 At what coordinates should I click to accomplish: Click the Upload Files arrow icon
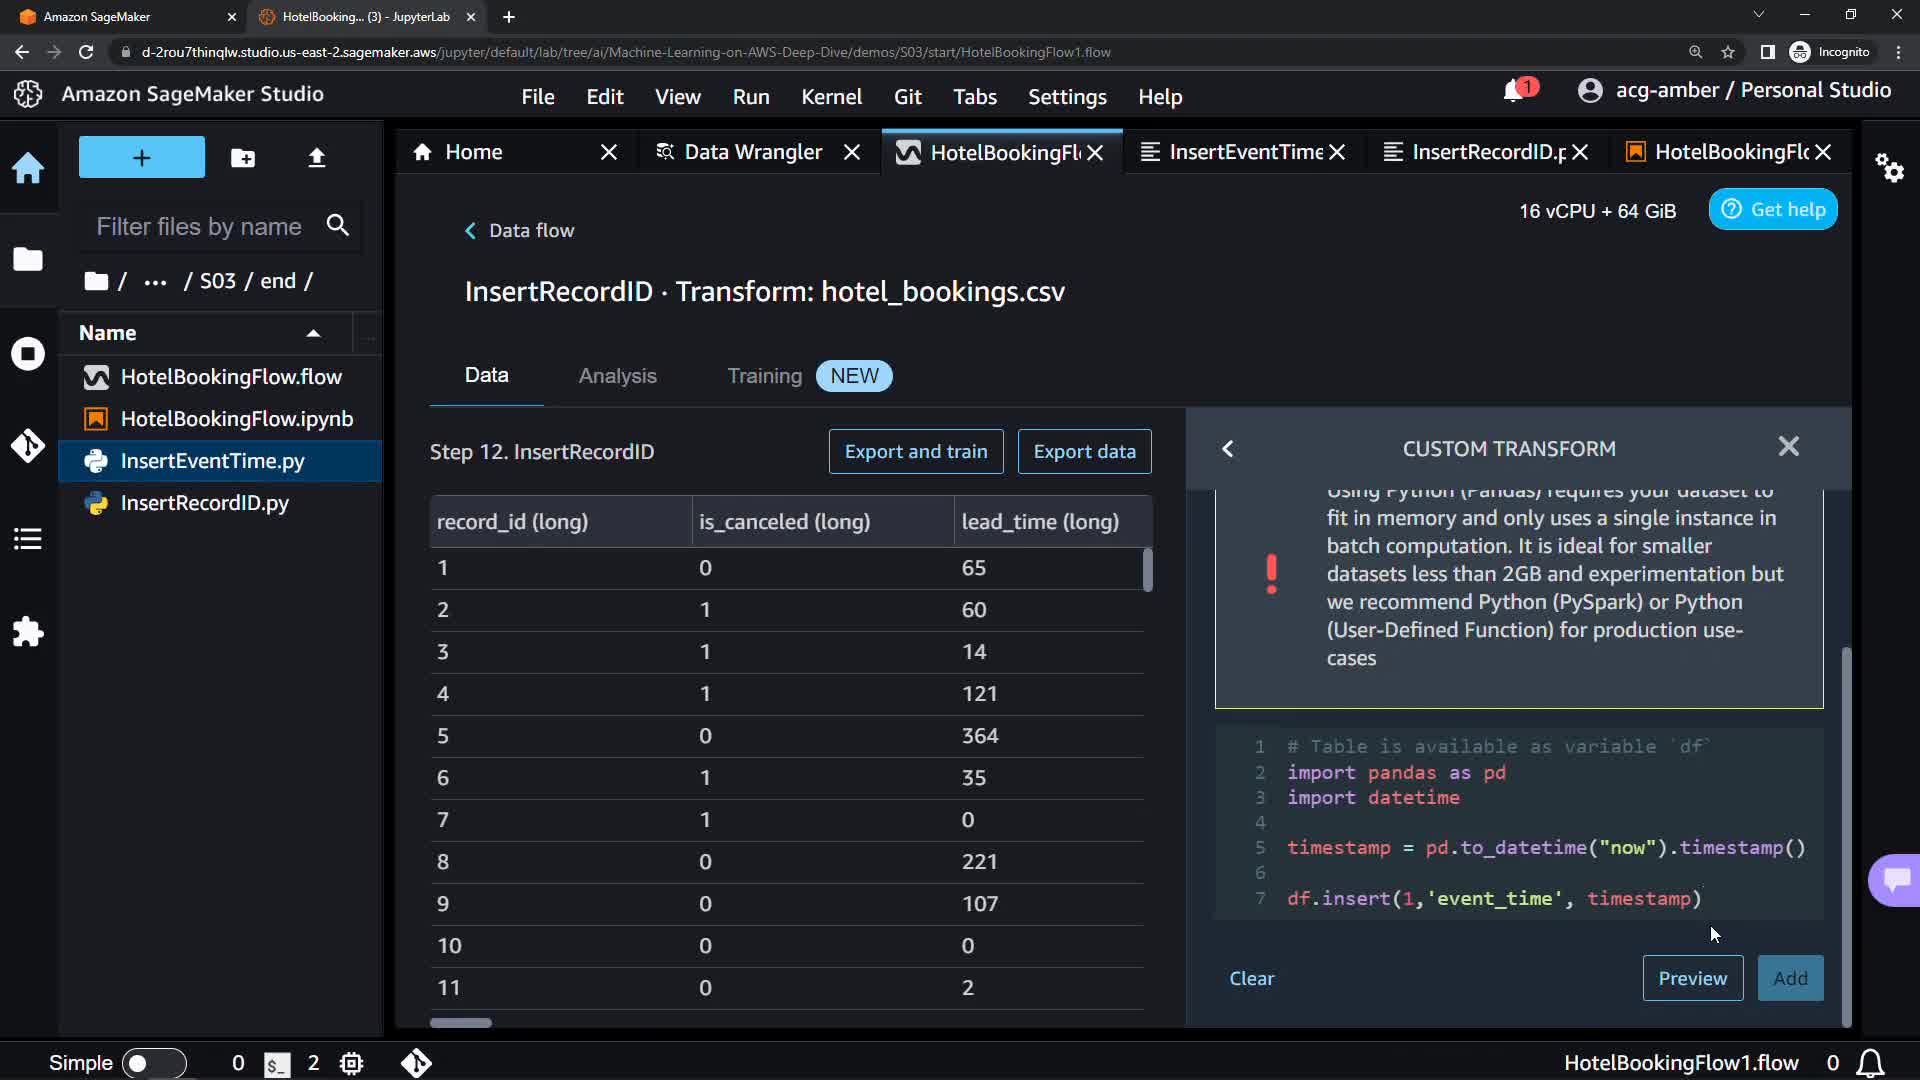316,158
